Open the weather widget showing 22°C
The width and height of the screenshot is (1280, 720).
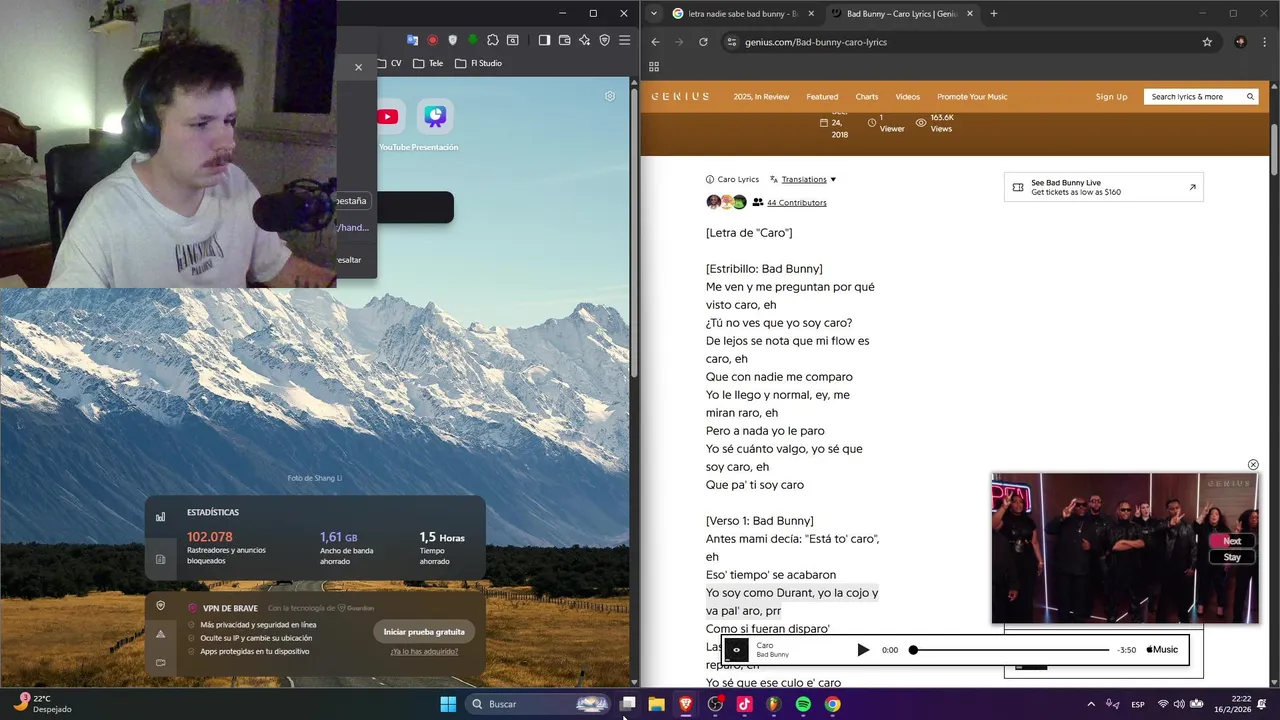(x=42, y=704)
